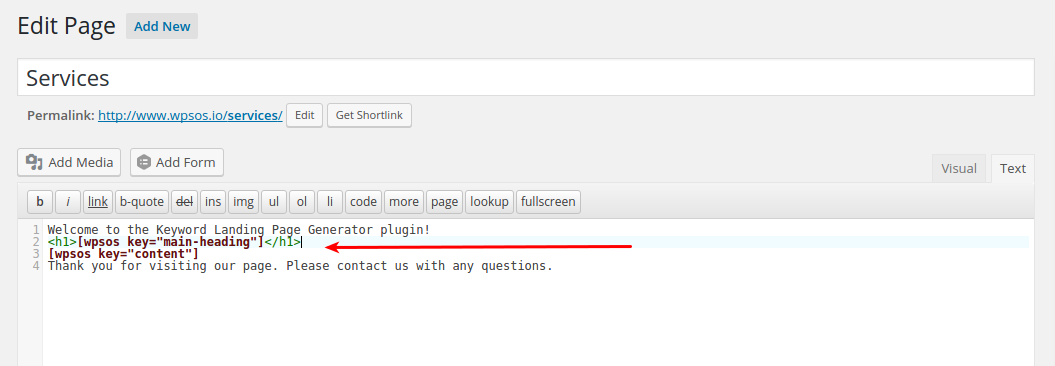This screenshot has height=366, width=1055.
Task: Click the del strikethrough button
Action: [x=184, y=201]
